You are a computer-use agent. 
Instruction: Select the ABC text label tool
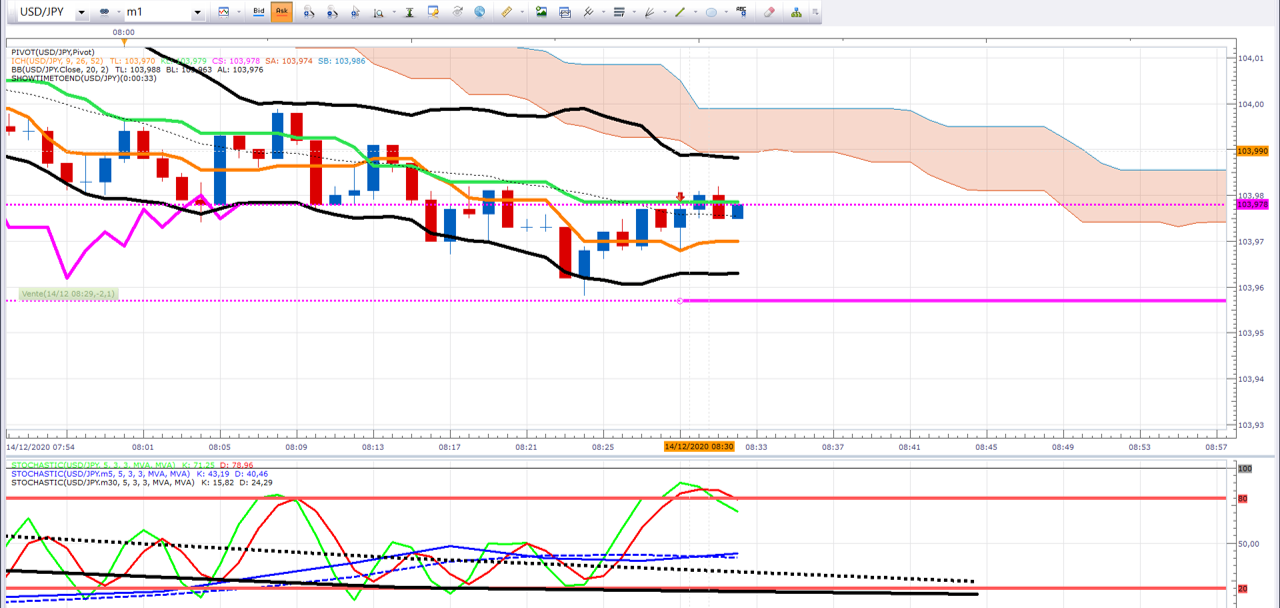(741, 11)
